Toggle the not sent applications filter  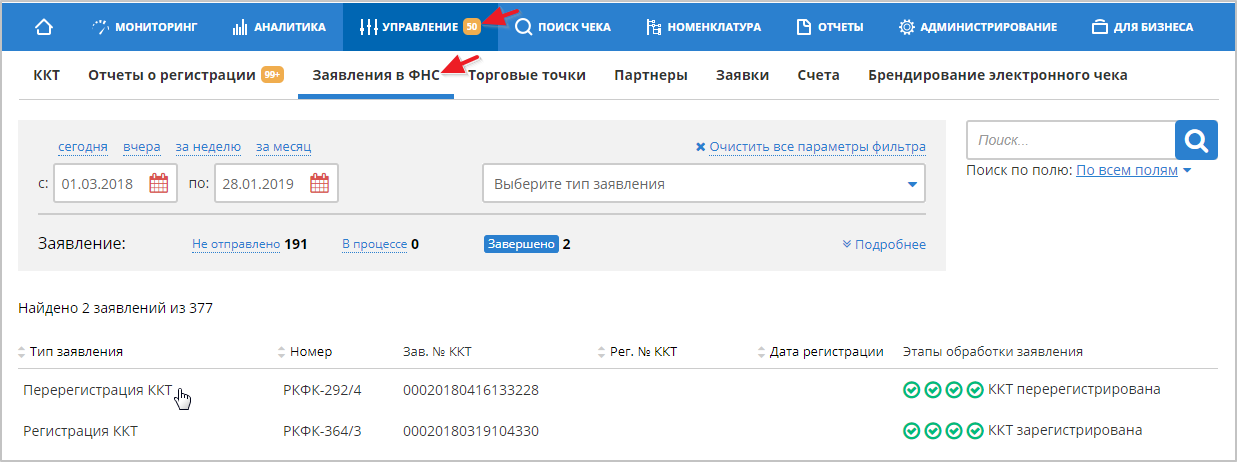(x=236, y=244)
